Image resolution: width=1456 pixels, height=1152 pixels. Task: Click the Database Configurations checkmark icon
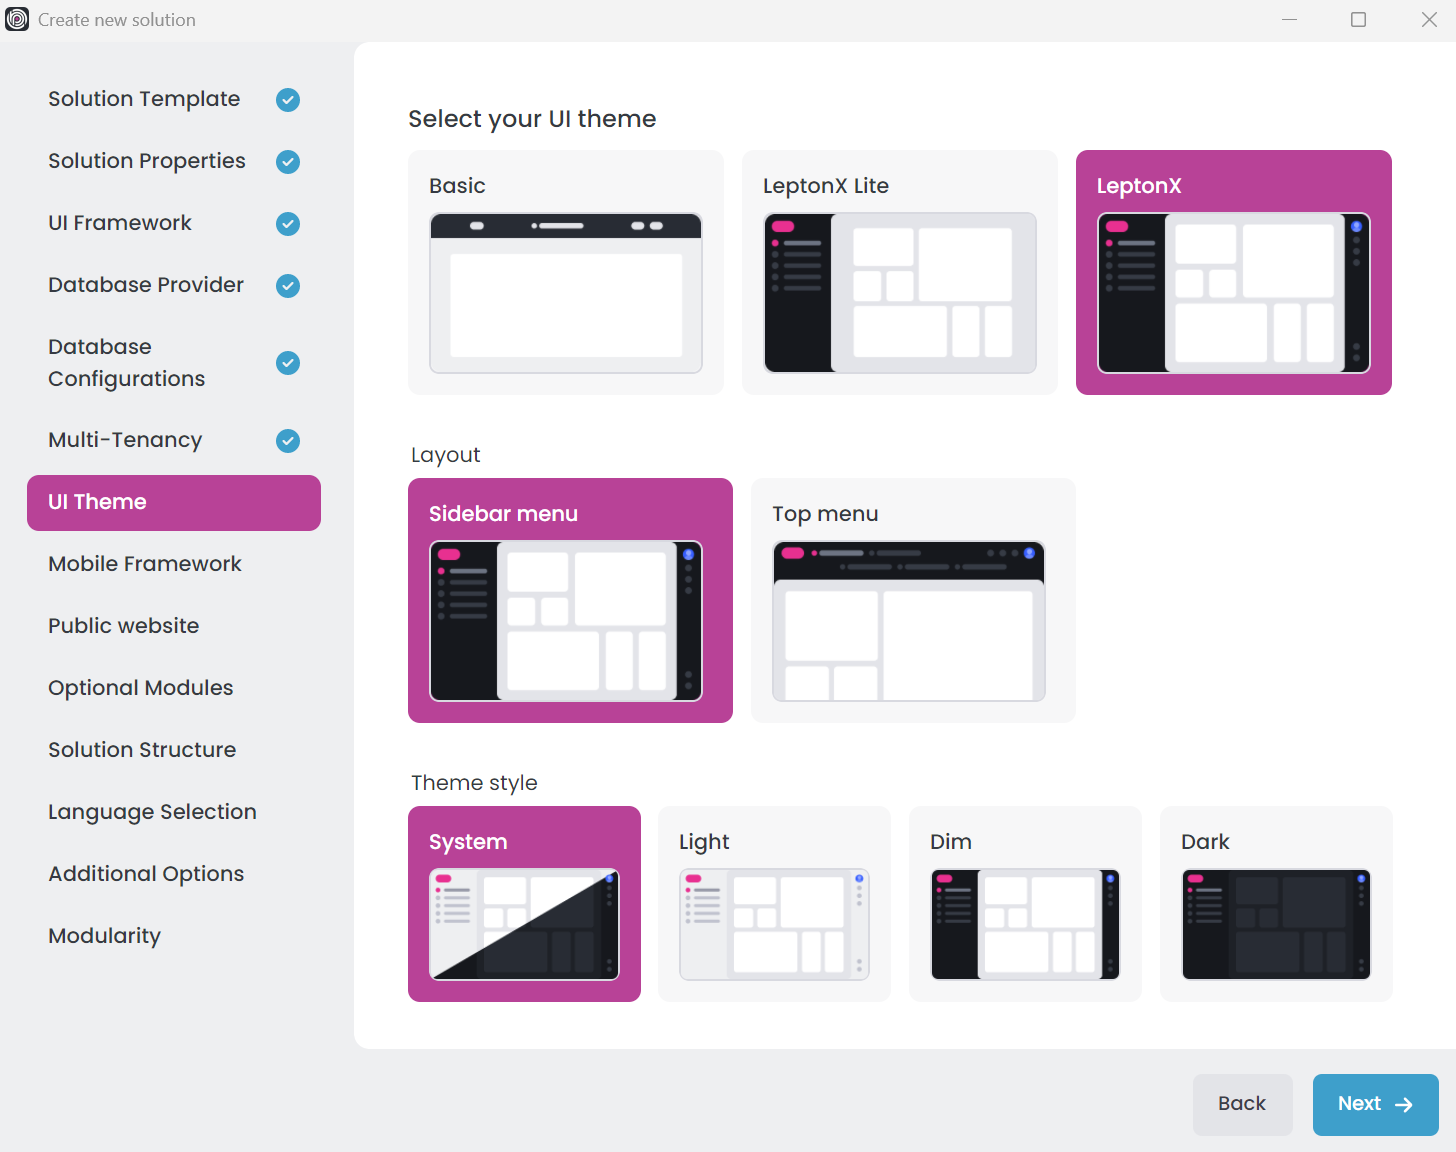(288, 363)
